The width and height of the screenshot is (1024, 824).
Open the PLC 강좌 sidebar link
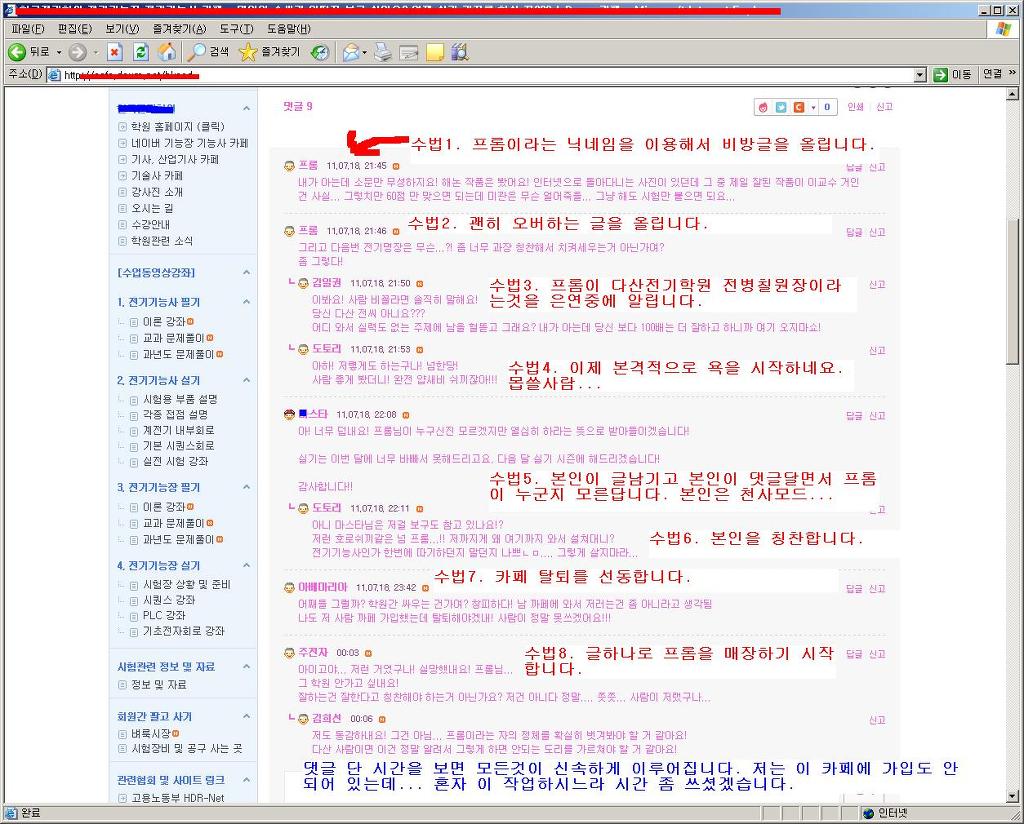tap(164, 615)
